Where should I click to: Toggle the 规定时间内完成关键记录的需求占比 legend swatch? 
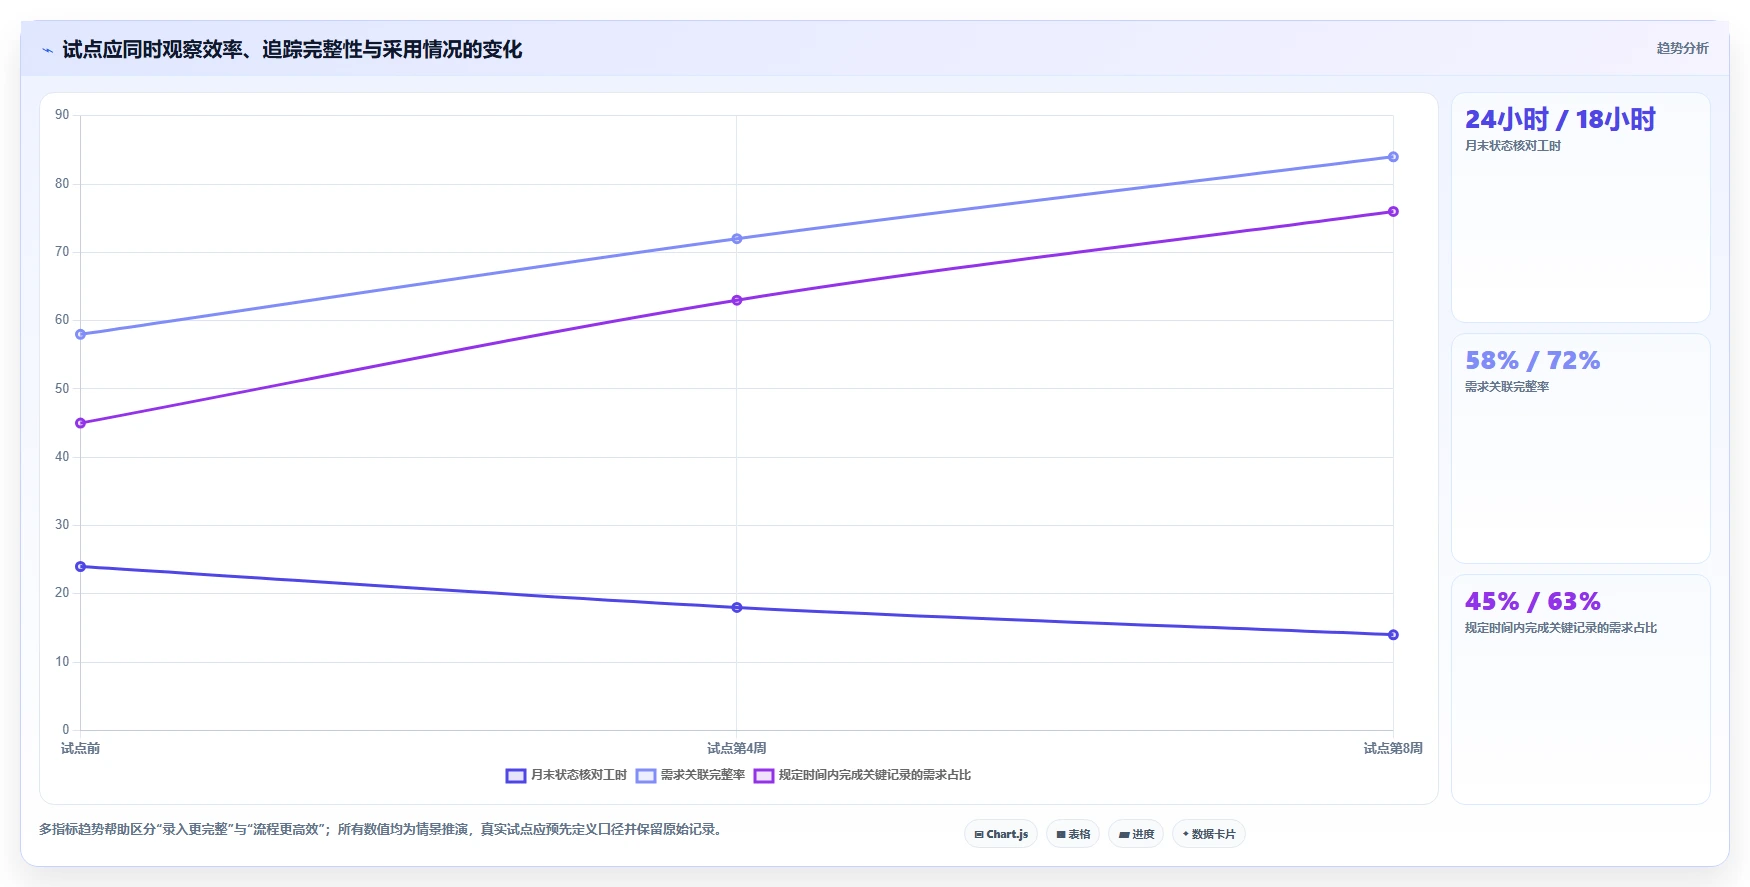pos(764,775)
